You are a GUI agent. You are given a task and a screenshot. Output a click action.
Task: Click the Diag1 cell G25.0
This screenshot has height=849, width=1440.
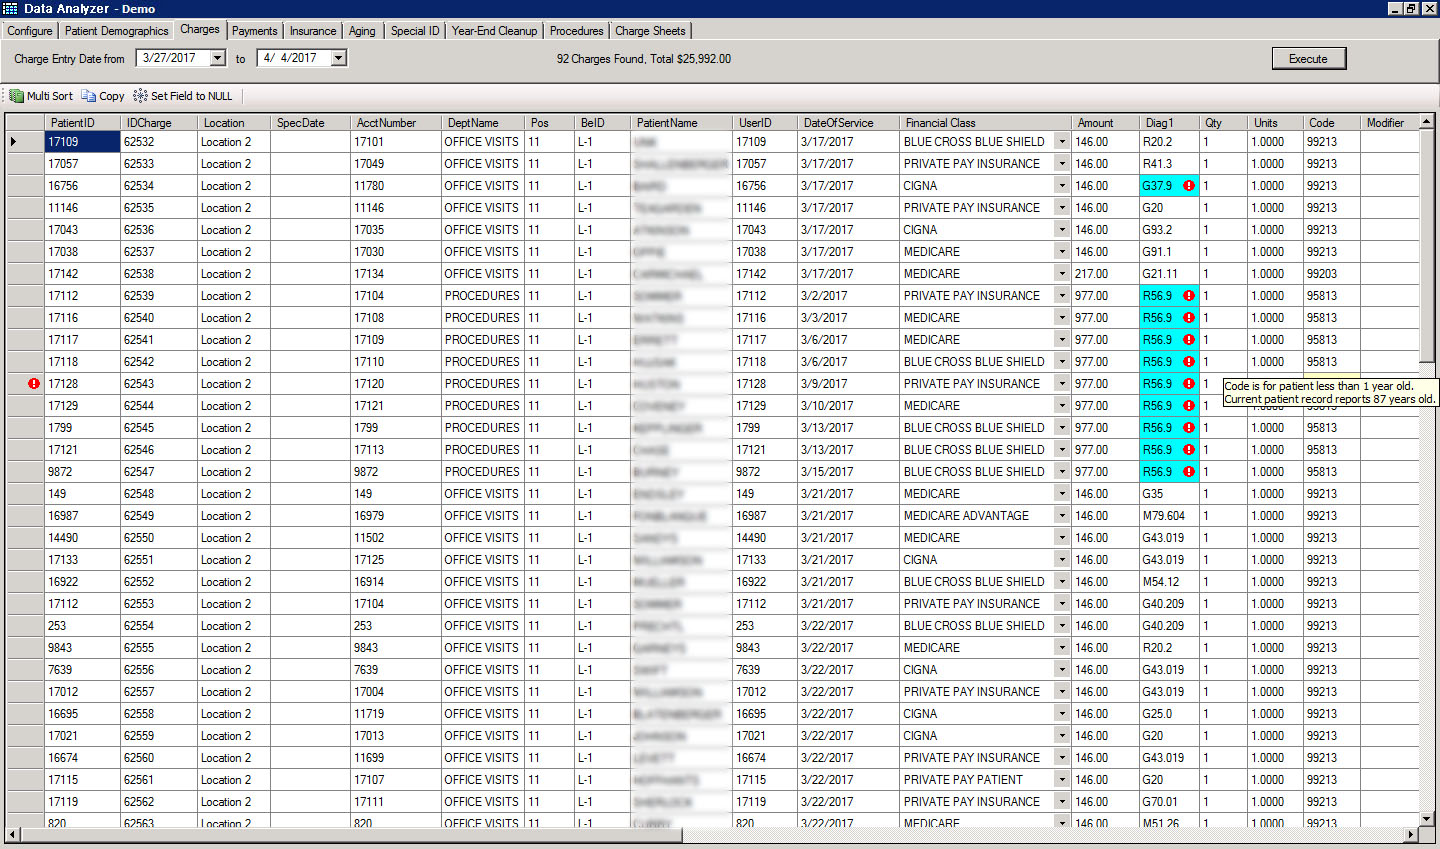tap(1169, 714)
